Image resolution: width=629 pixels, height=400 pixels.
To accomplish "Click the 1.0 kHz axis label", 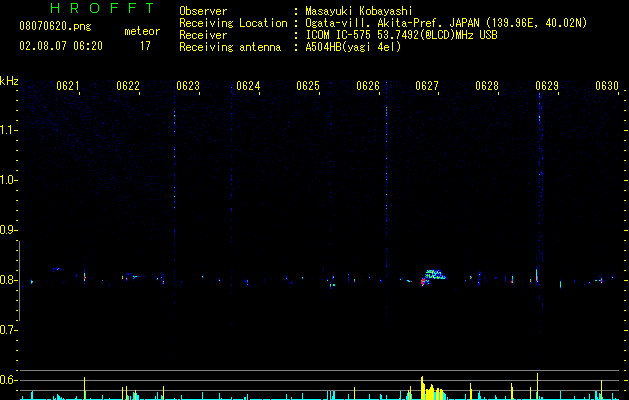I will (x=9, y=180).
